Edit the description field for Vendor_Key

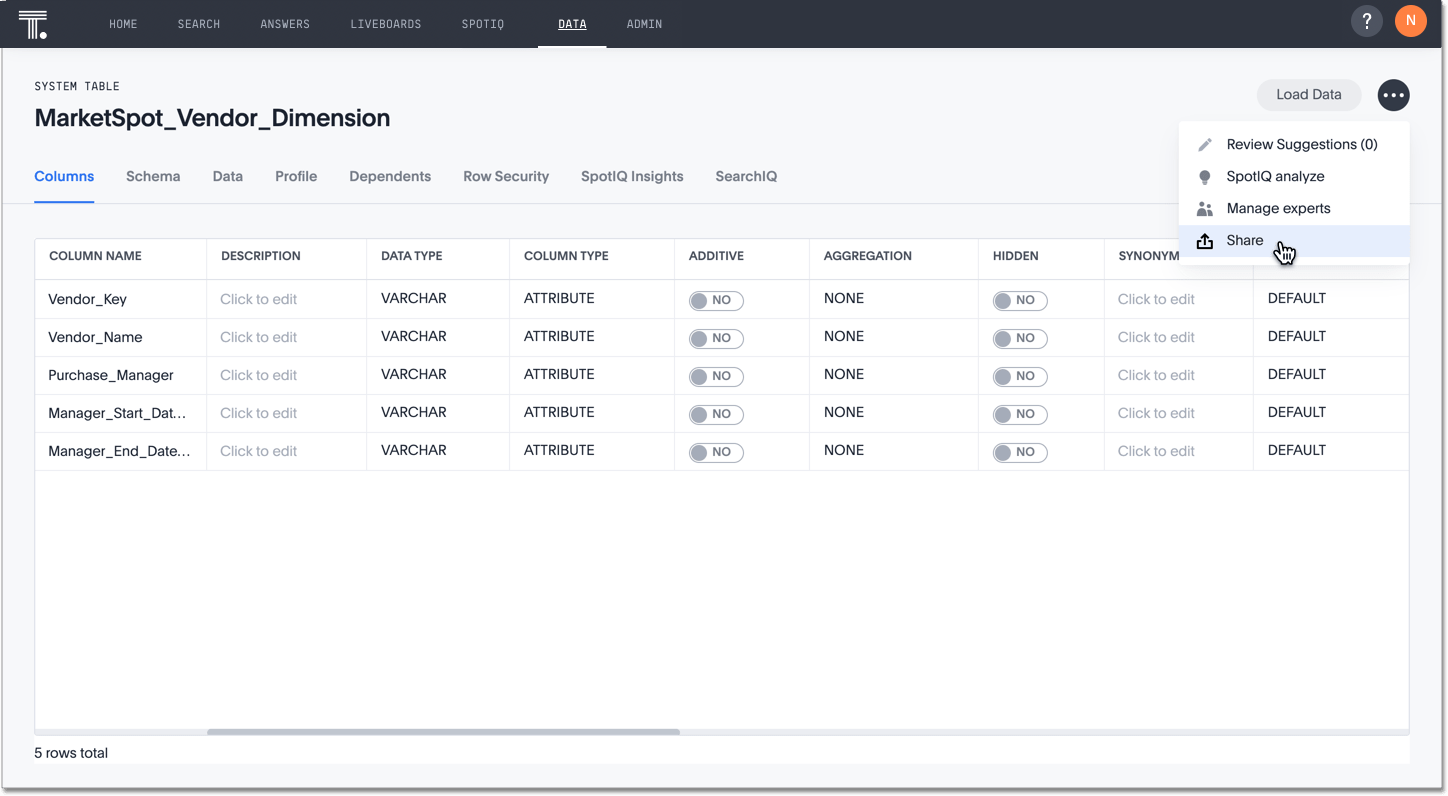(258, 299)
